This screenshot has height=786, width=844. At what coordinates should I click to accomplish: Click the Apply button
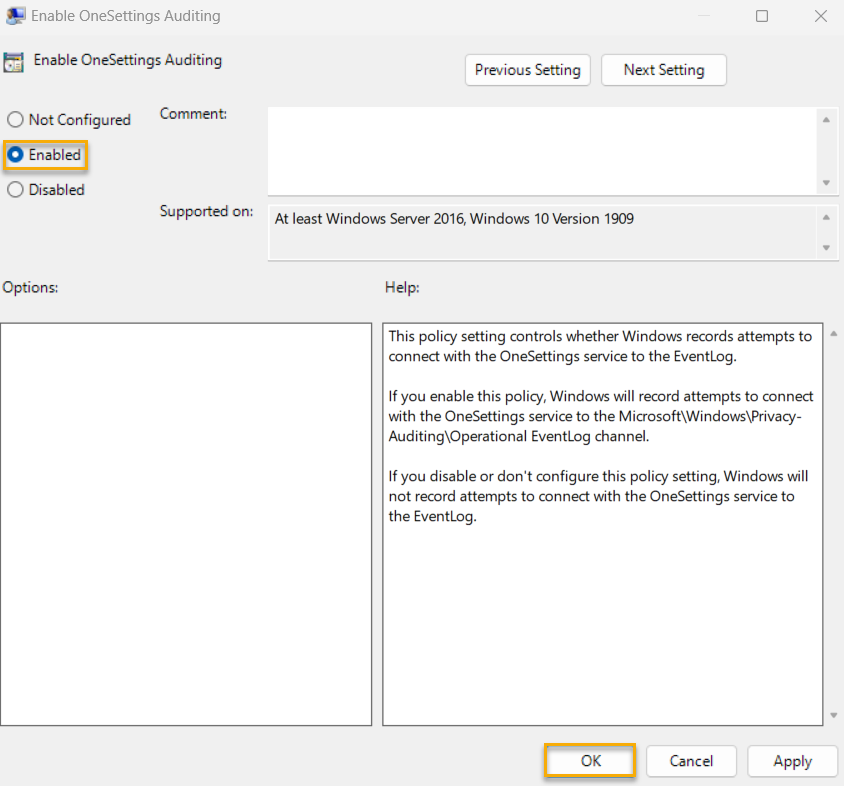coord(792,761)
